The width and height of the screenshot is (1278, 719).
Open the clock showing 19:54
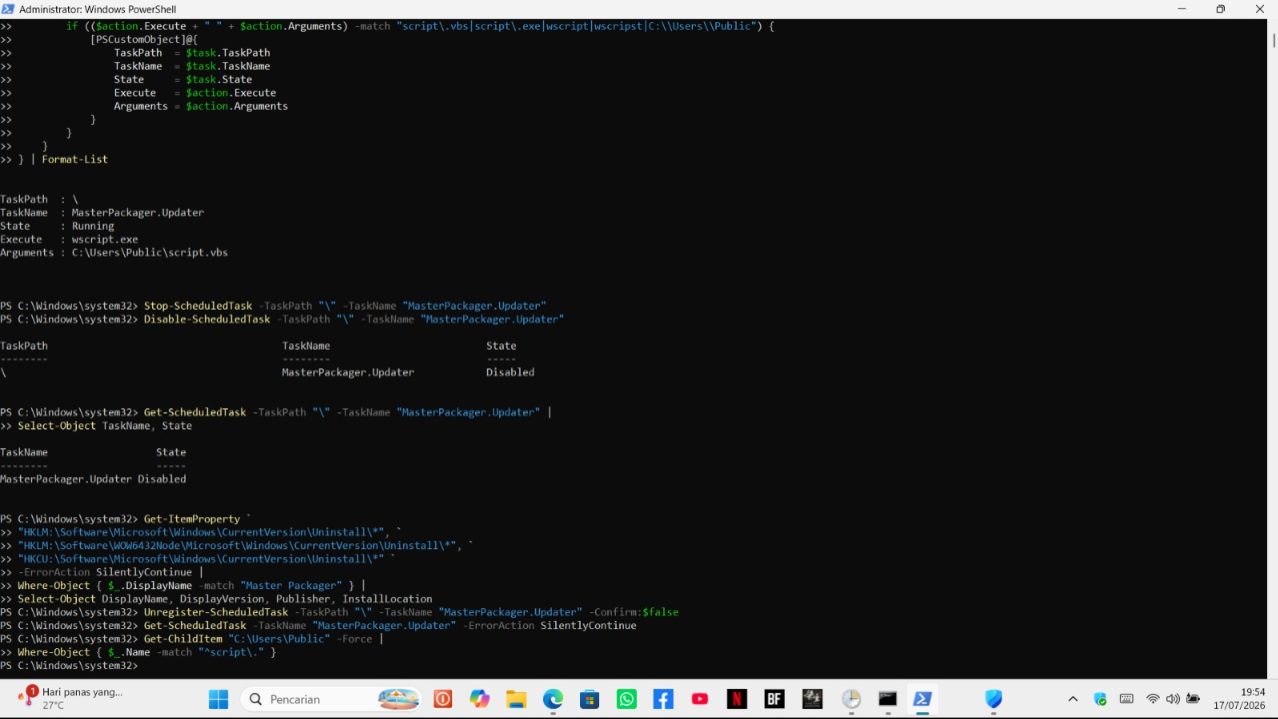(1240, 698)
